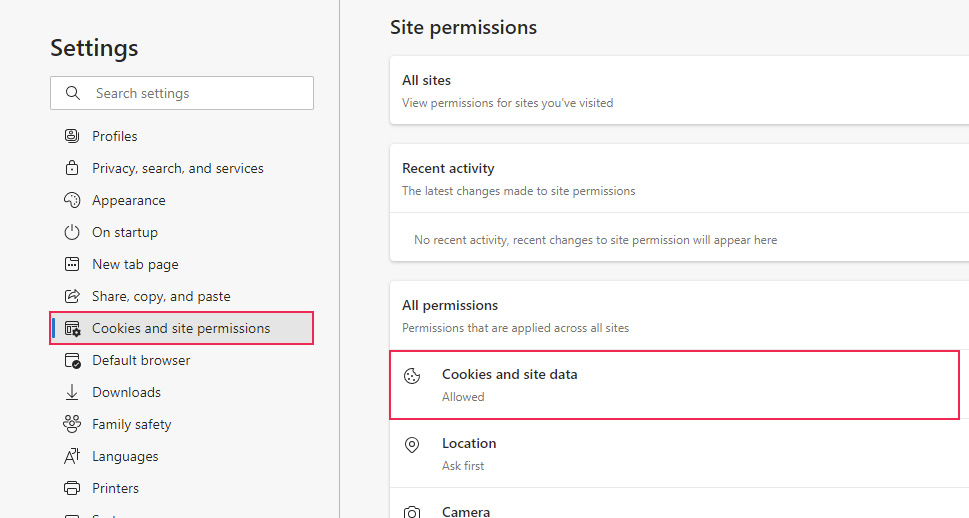Screen dimensions: 969x518
Task: Open Cookies and site permissions section
Action: click(x=181, y=328)
